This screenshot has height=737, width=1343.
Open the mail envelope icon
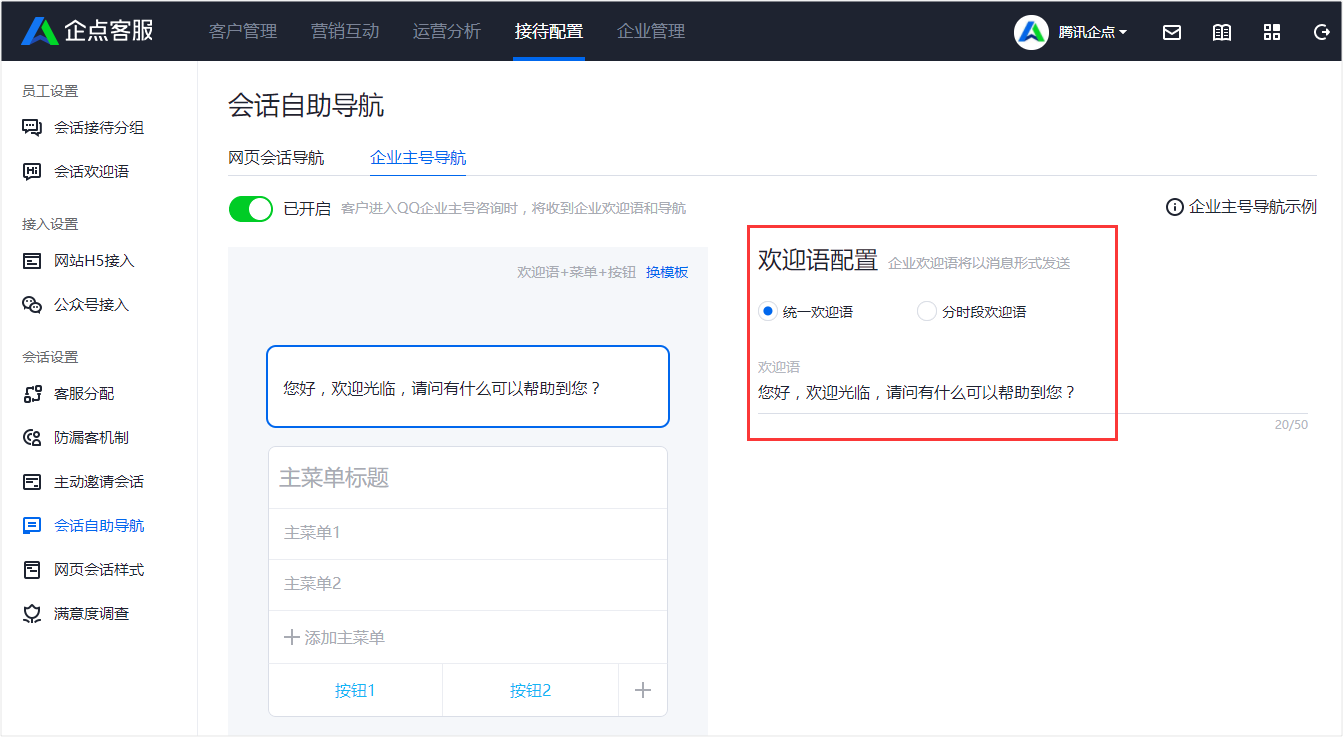pyautogui.click(x=1172, y=32)
